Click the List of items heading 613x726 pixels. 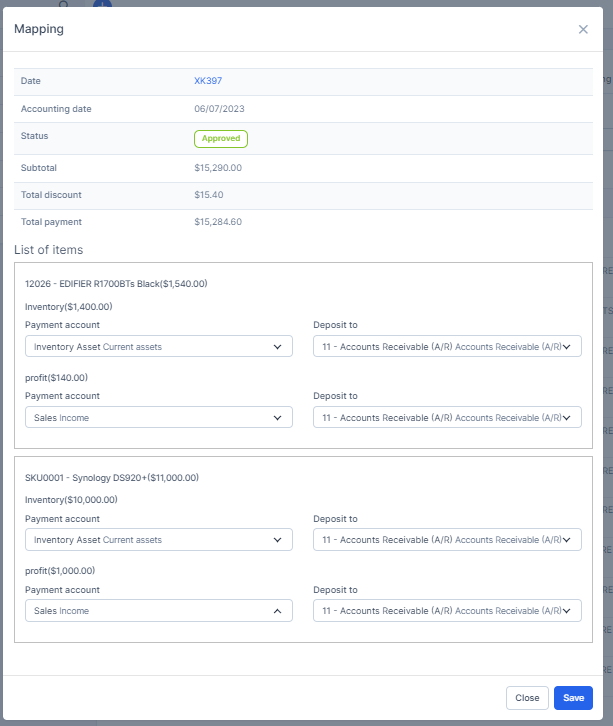click(48, 250)
